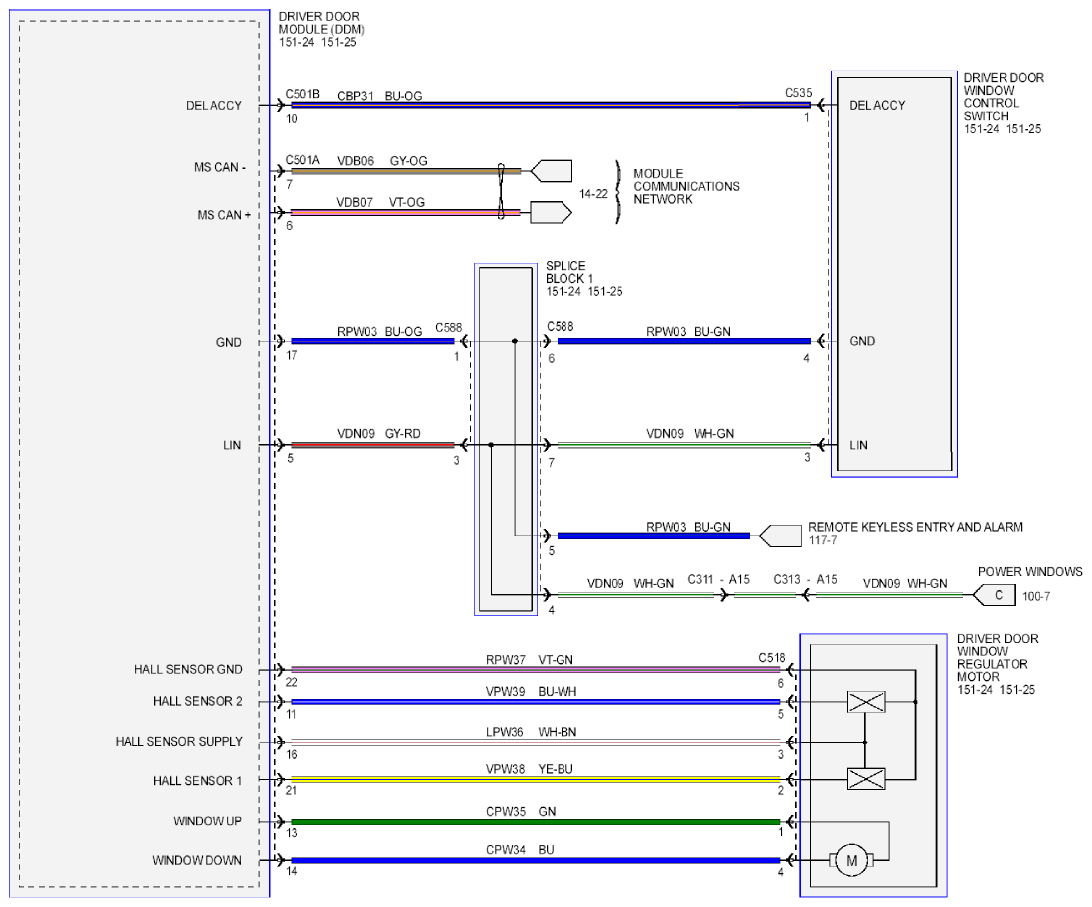Select the CPW34 BU blue wire
Viewport: 1092px width, 907px height.
point(536,861)
